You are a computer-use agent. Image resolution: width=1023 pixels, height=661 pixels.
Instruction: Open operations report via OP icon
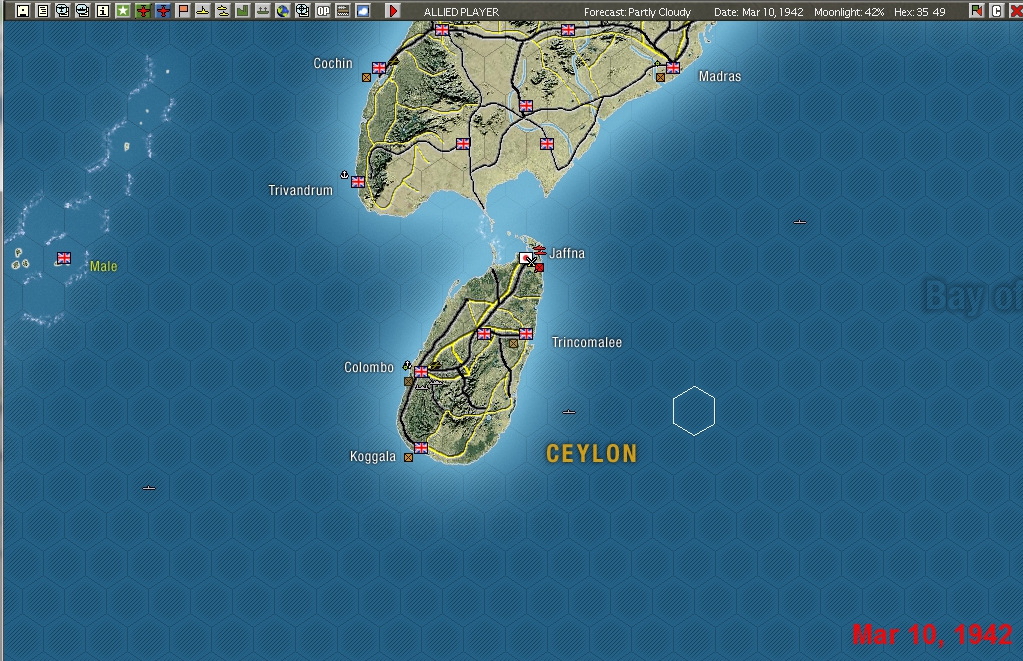tap(322, 9)
